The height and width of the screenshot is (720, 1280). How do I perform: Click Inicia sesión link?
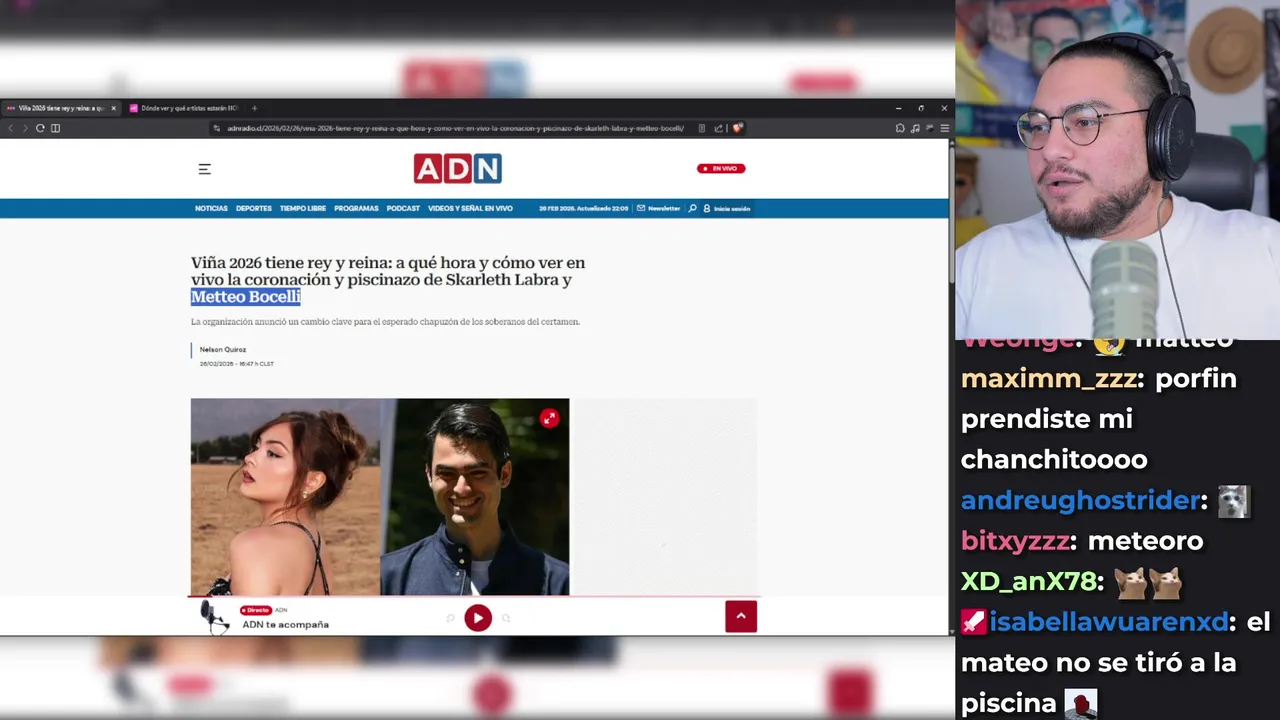pyautogui.click(x=727, y=208)
